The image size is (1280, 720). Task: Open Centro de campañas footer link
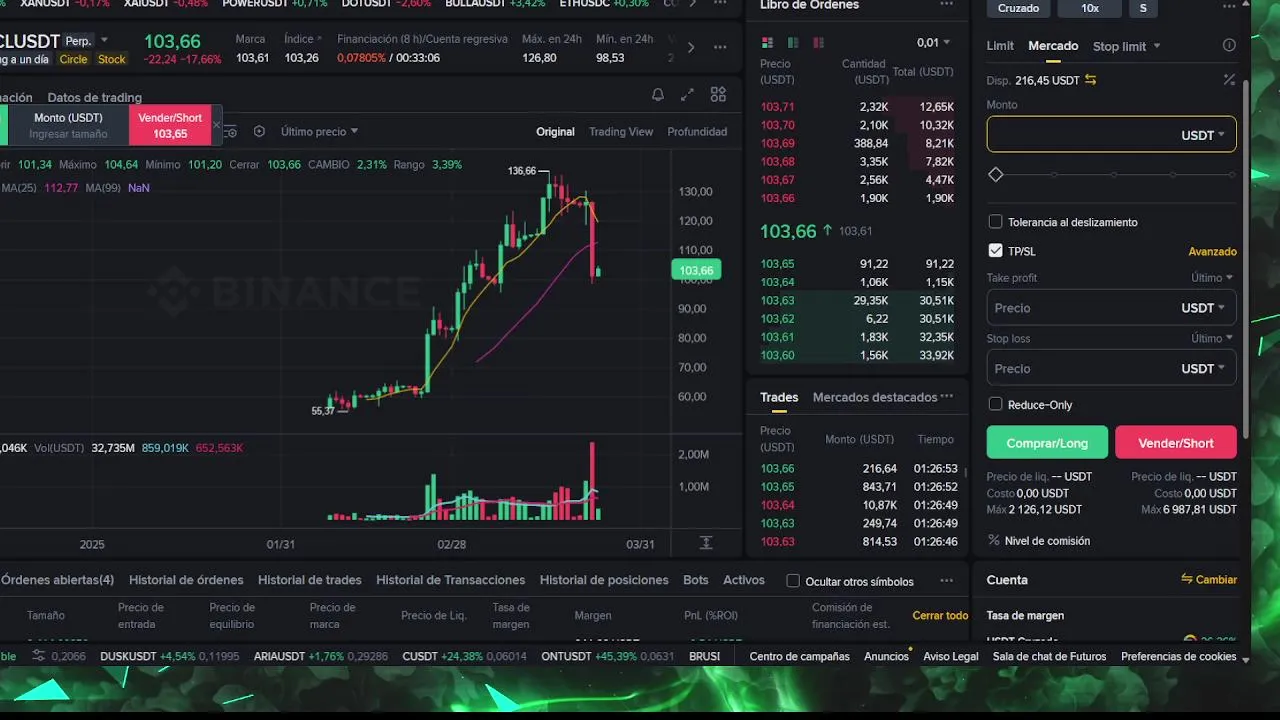tap(799, 656)
